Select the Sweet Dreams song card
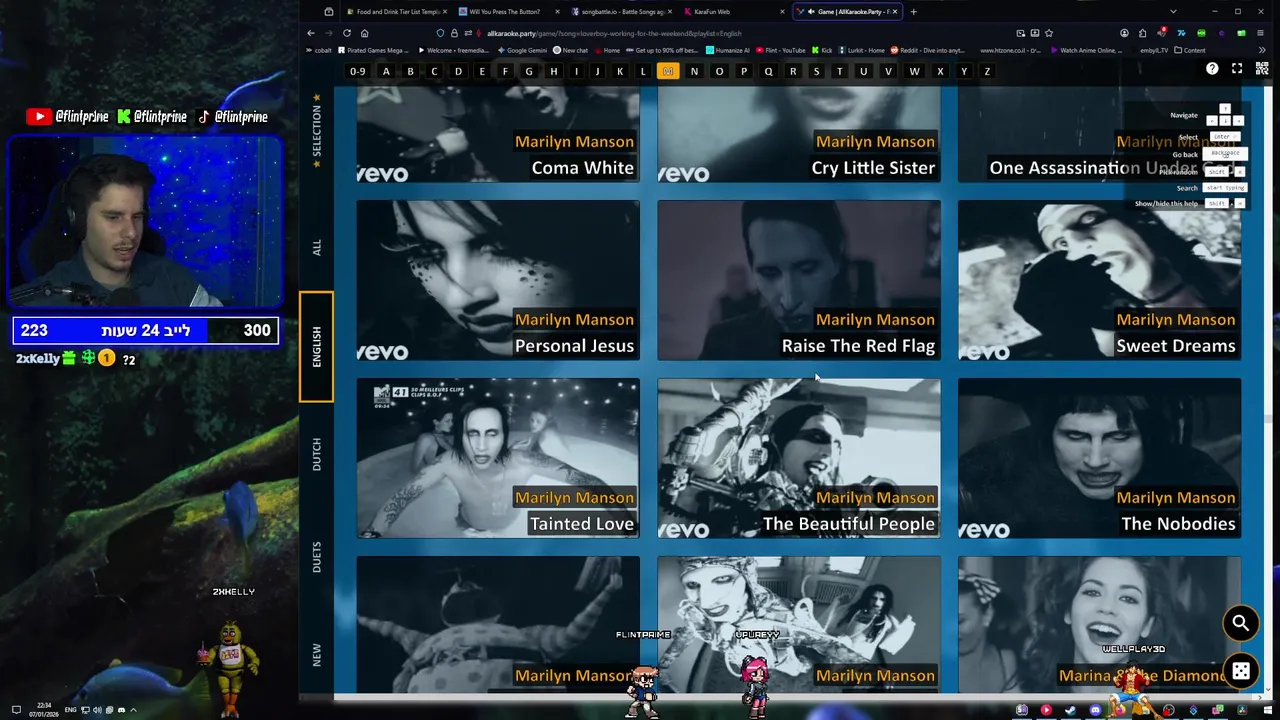This screenshot has width=1280, height=720. click(x=1100, y=280)
